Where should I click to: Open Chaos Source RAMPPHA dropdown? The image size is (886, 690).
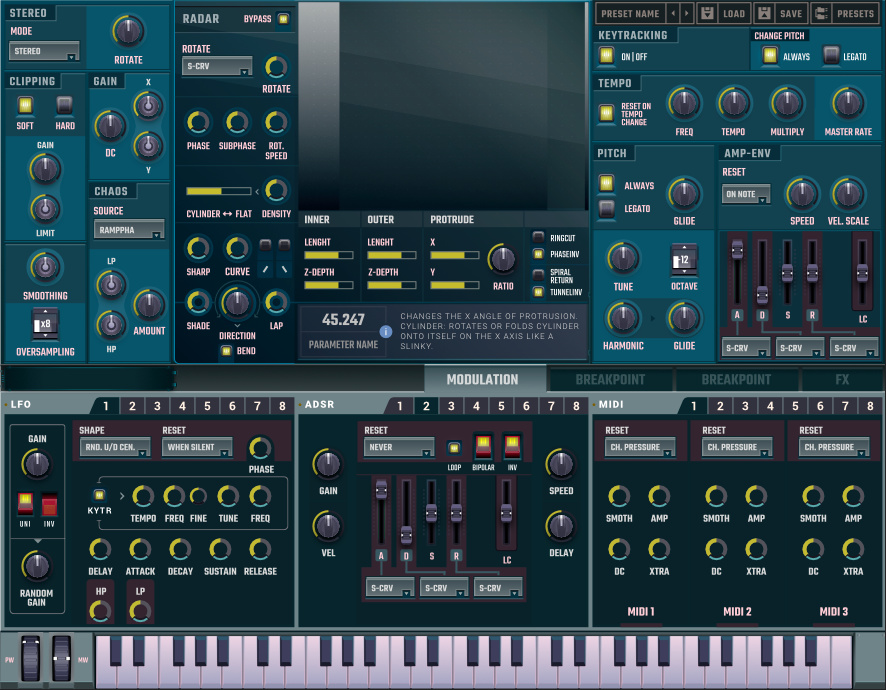tap(129, 230)
